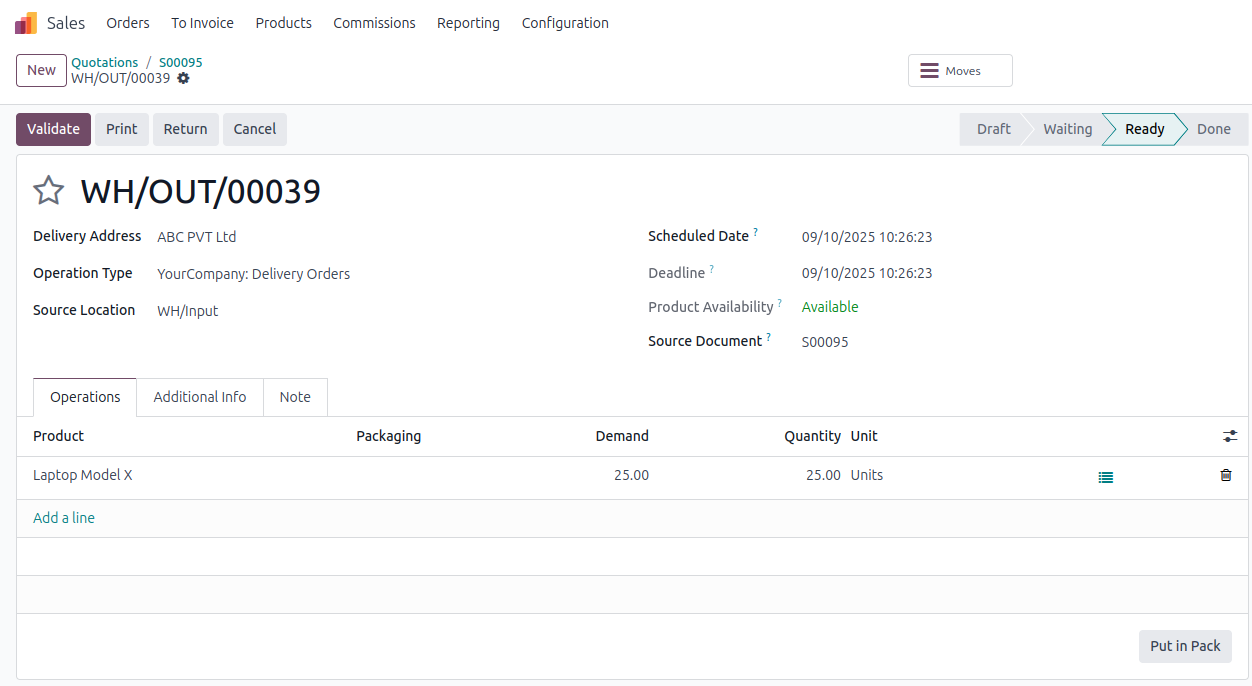Open the S00095 quotation breadcrumb link
Viewport: 1252px width, 686px height.
pyautogui.click(x=180, y=62)
